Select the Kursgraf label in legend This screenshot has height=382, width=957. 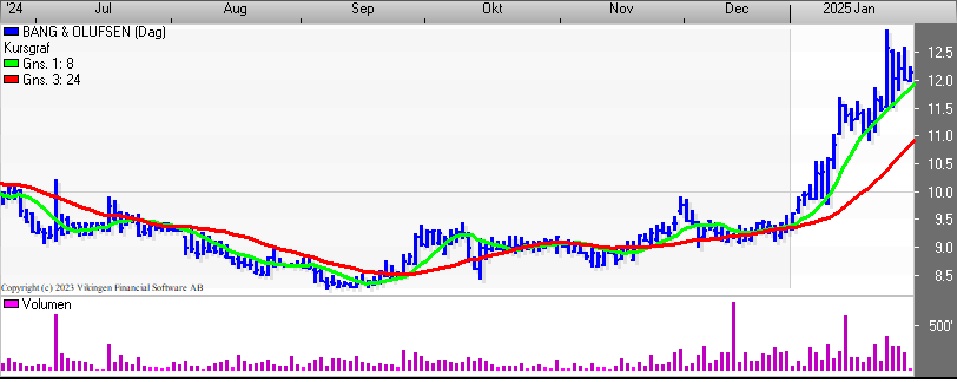(x=26, y=48)
